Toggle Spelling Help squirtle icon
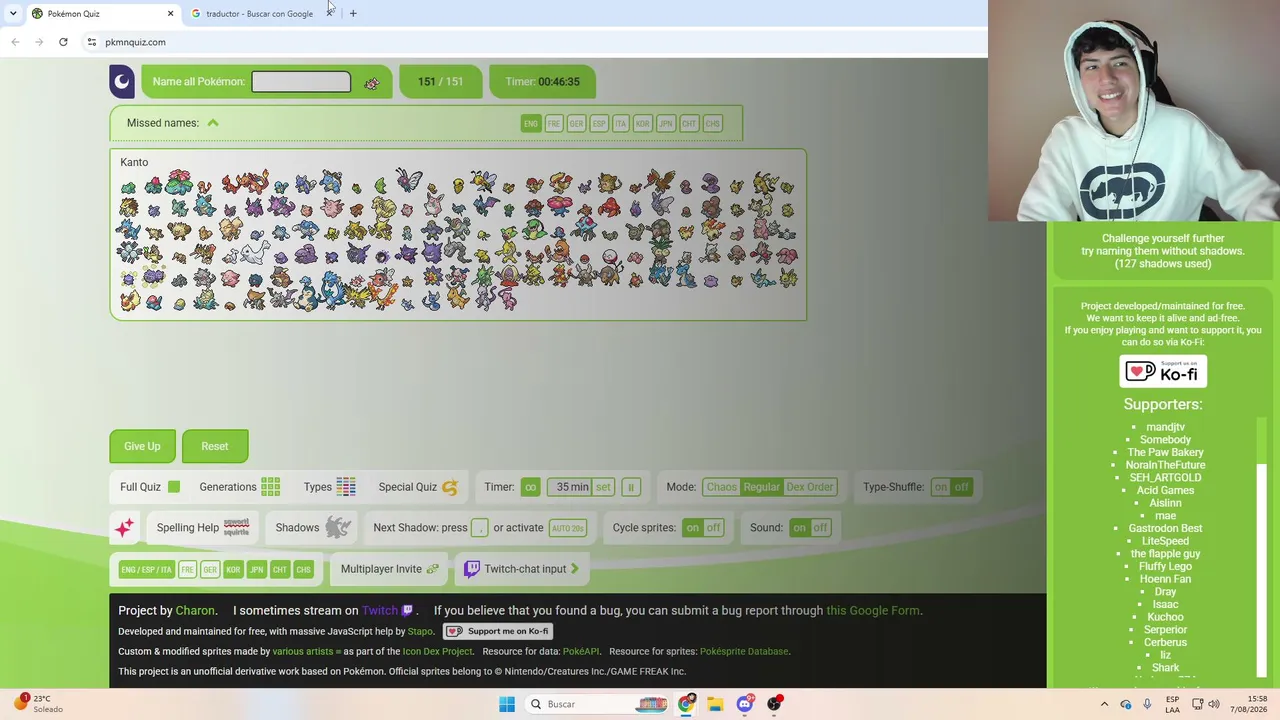Screen dimensions: 1280x720 pyautogui.click(x=236, y=528)
